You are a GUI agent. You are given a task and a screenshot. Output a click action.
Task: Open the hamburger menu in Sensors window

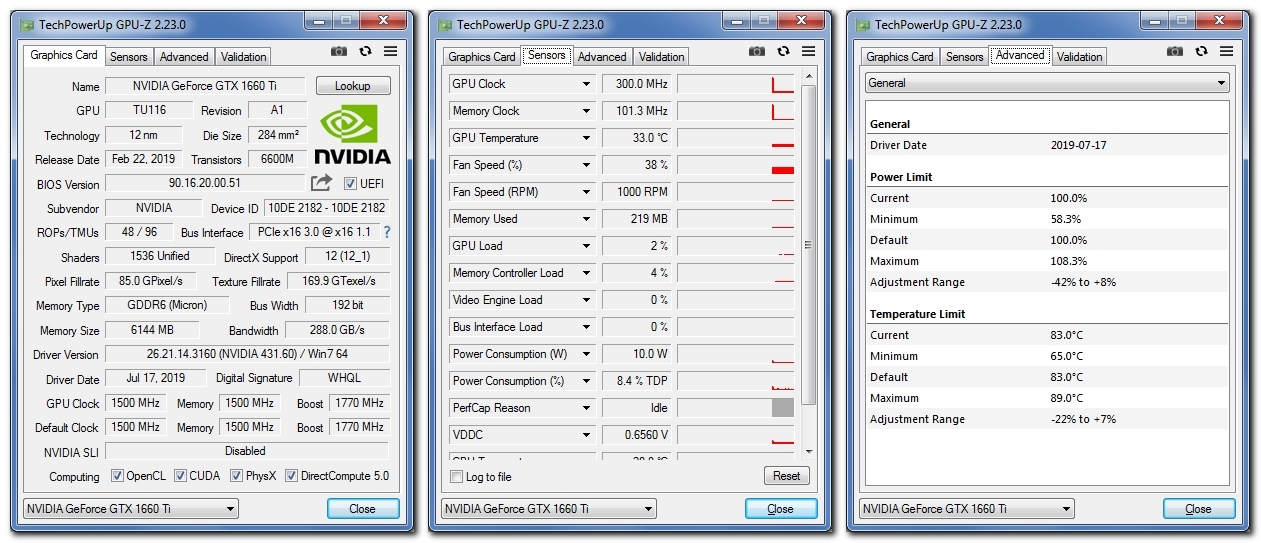pyautogui.click(x=808, y=51)
